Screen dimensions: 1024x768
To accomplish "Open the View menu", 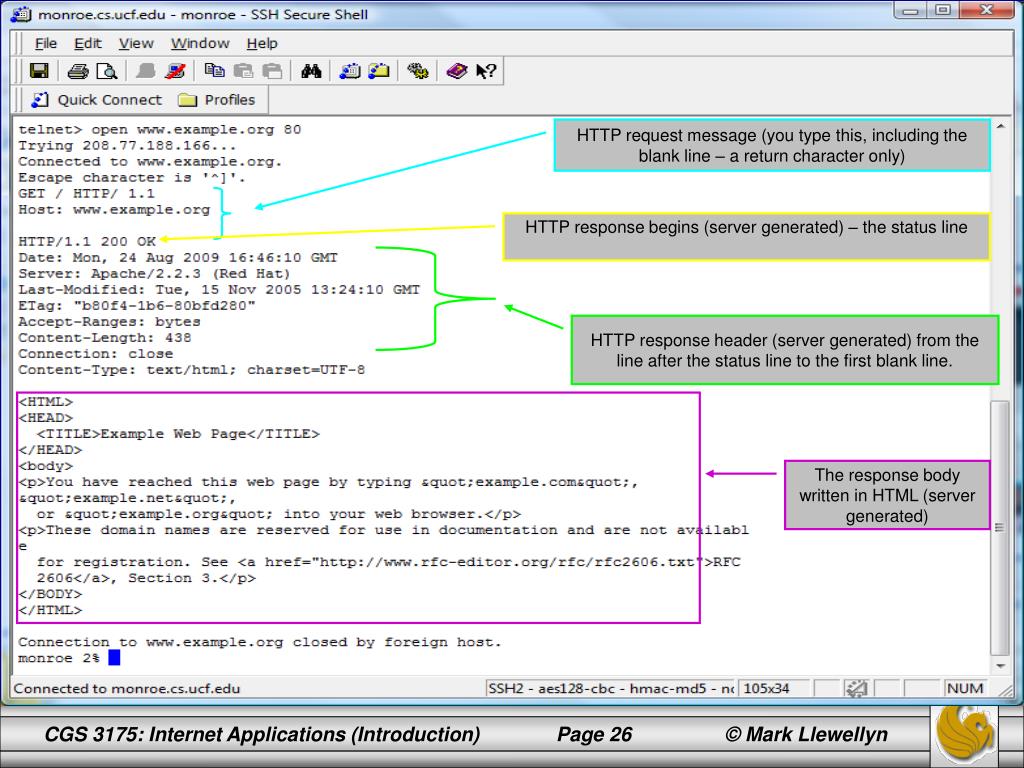I will click(x=136, y=44).
